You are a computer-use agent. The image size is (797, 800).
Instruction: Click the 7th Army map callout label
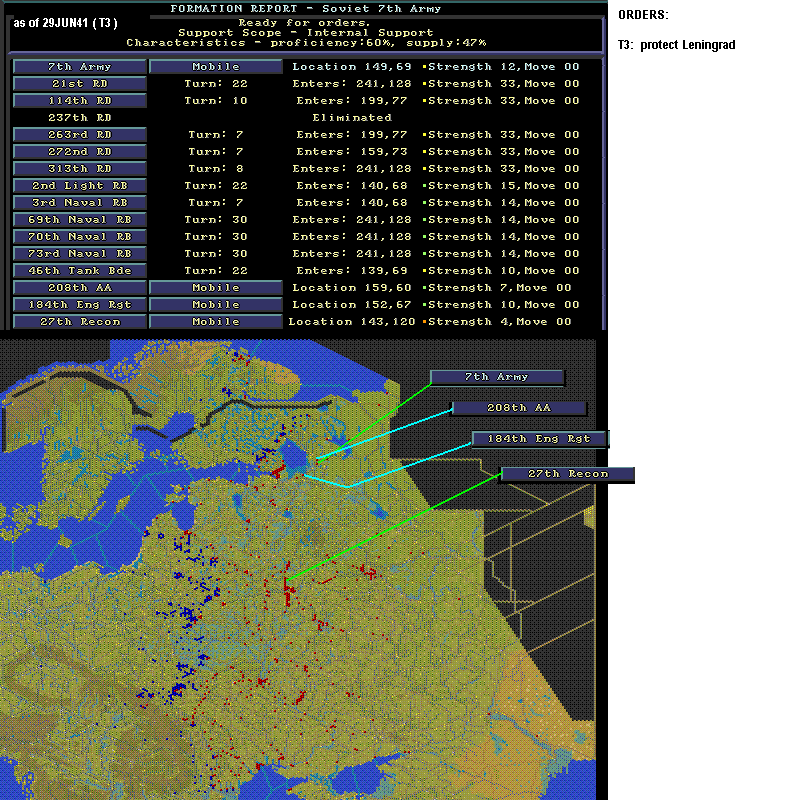(497, 377)
